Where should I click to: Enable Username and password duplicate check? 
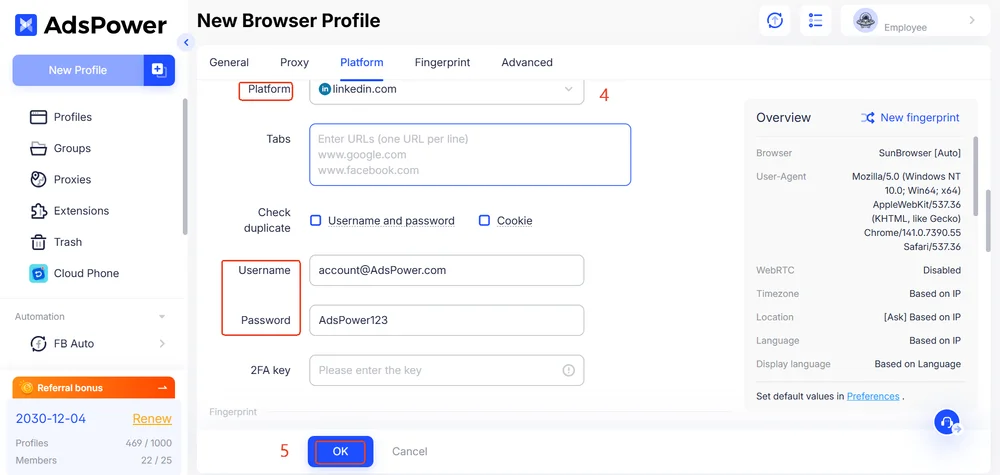point(316,221)
